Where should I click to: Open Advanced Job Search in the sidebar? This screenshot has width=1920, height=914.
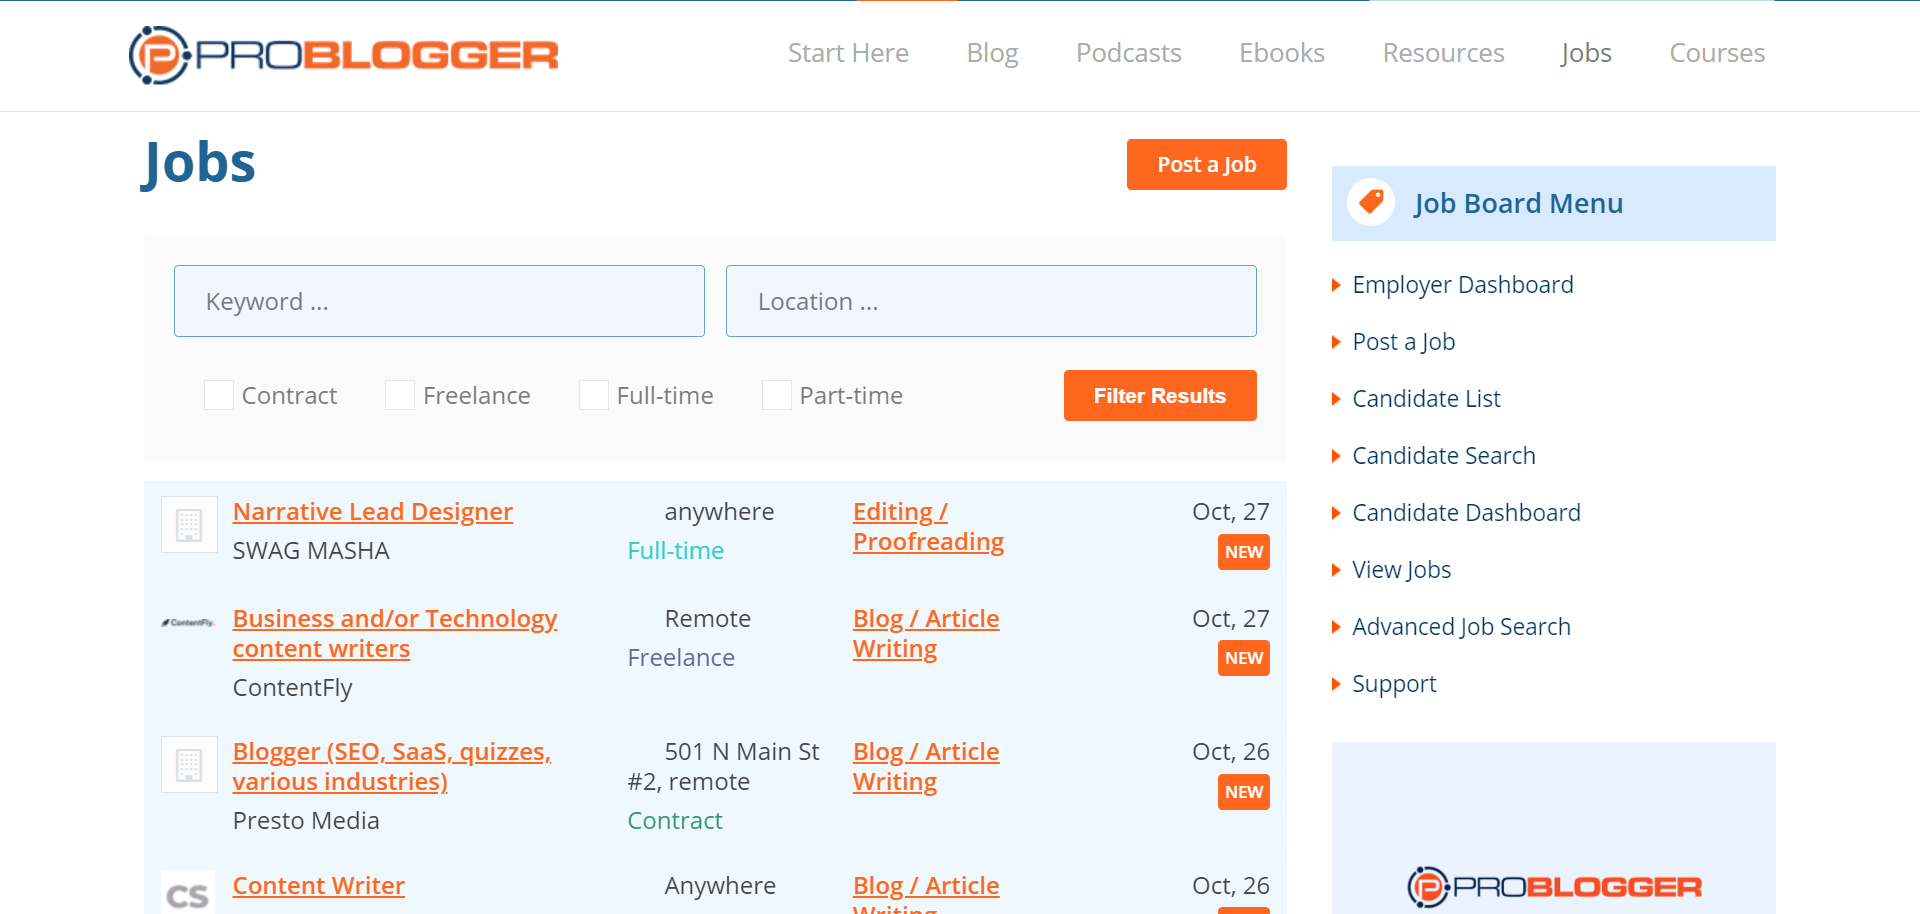[x=1461, y=627]
